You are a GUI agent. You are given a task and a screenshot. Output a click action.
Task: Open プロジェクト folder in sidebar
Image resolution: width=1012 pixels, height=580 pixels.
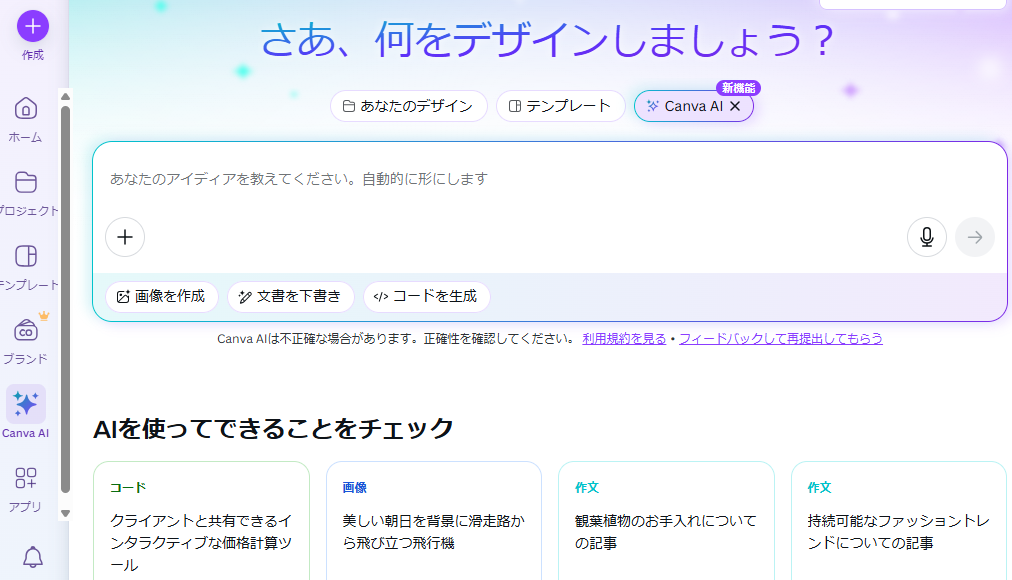click(x=26, y=193)
